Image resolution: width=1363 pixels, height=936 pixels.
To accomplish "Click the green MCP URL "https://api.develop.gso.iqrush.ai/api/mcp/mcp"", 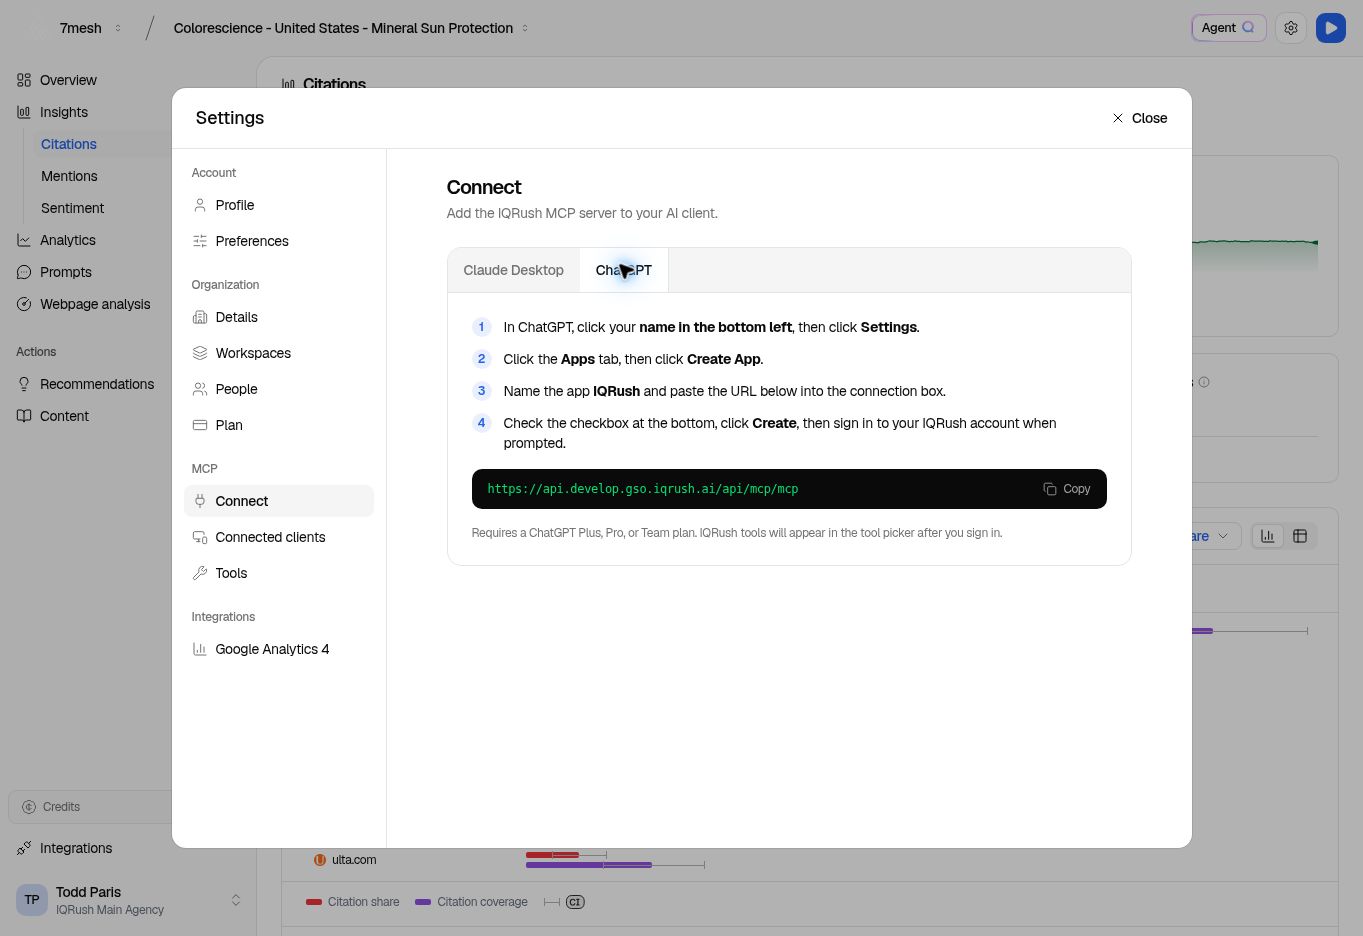I will (643, 489).
